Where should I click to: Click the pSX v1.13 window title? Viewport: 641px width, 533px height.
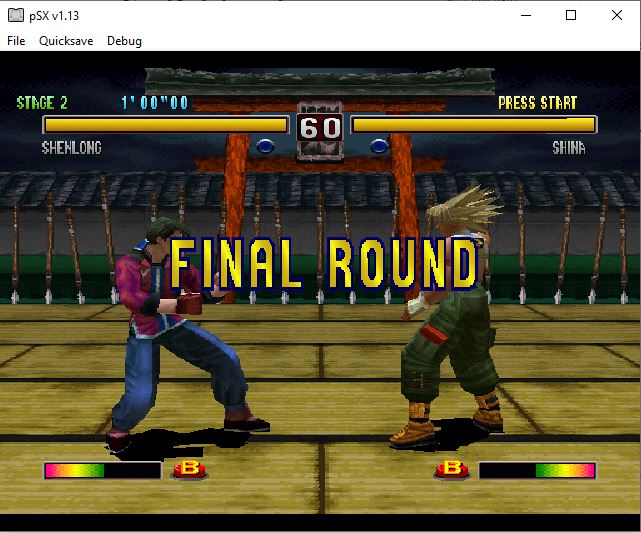click(54, 16)
